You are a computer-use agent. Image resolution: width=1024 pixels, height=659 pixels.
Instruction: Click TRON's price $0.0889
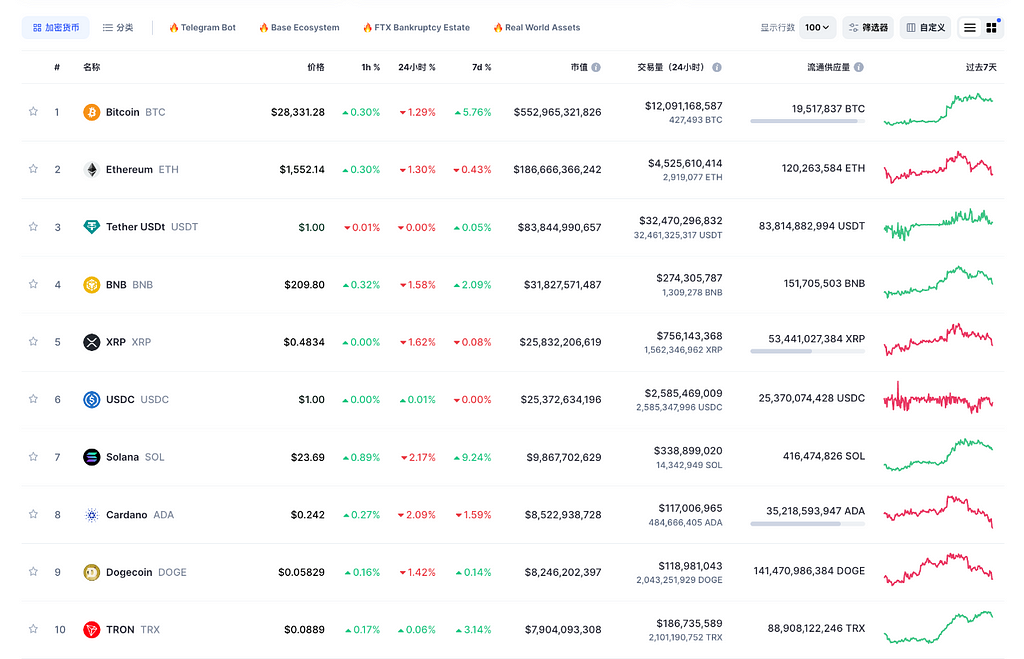304,630
